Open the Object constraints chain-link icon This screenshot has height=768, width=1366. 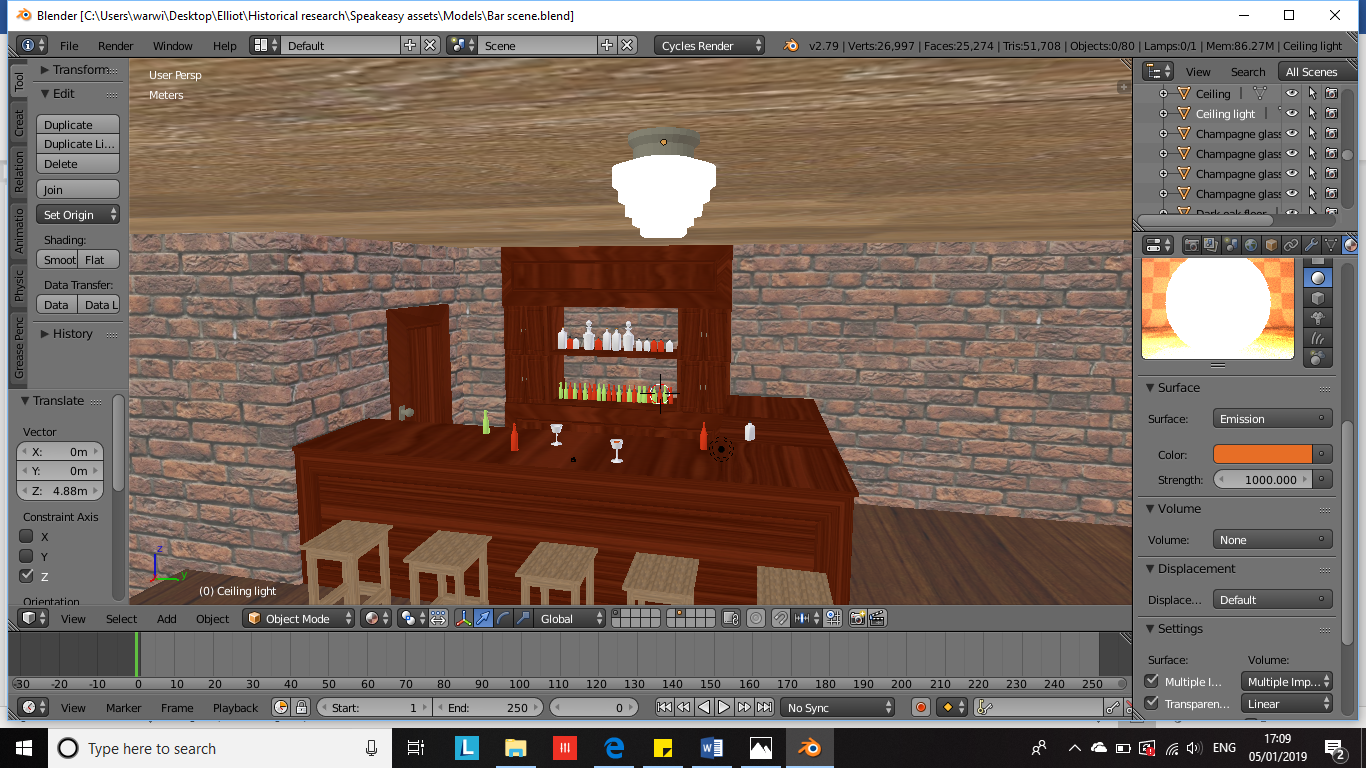coord(1291,245)
